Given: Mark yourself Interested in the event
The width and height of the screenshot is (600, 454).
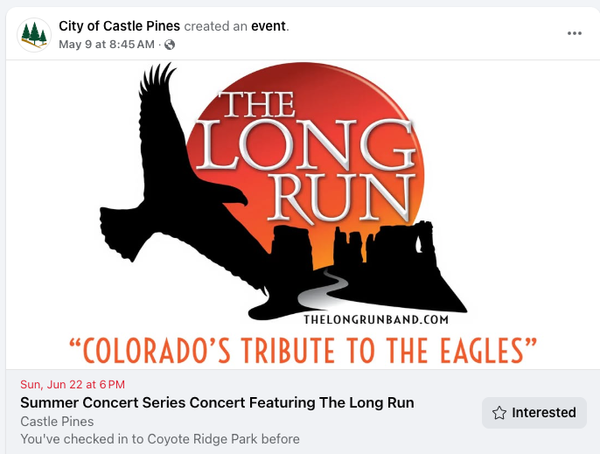Looking at the screenshot, I should [x=532, y=412].
